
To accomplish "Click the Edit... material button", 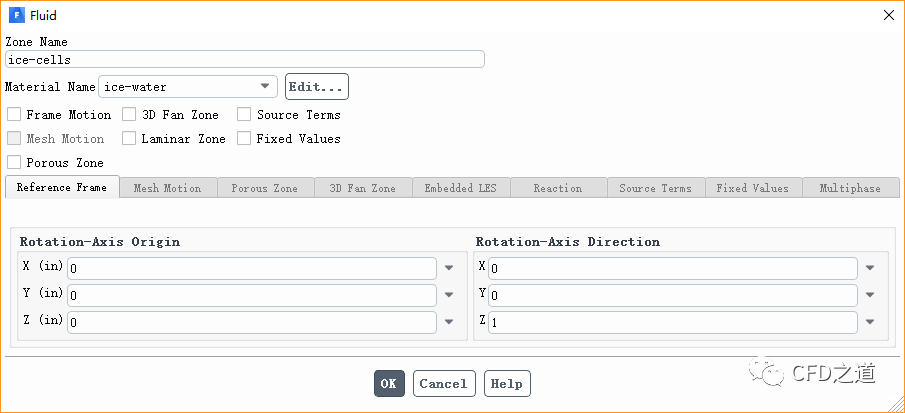I will (x=317, y=87).
